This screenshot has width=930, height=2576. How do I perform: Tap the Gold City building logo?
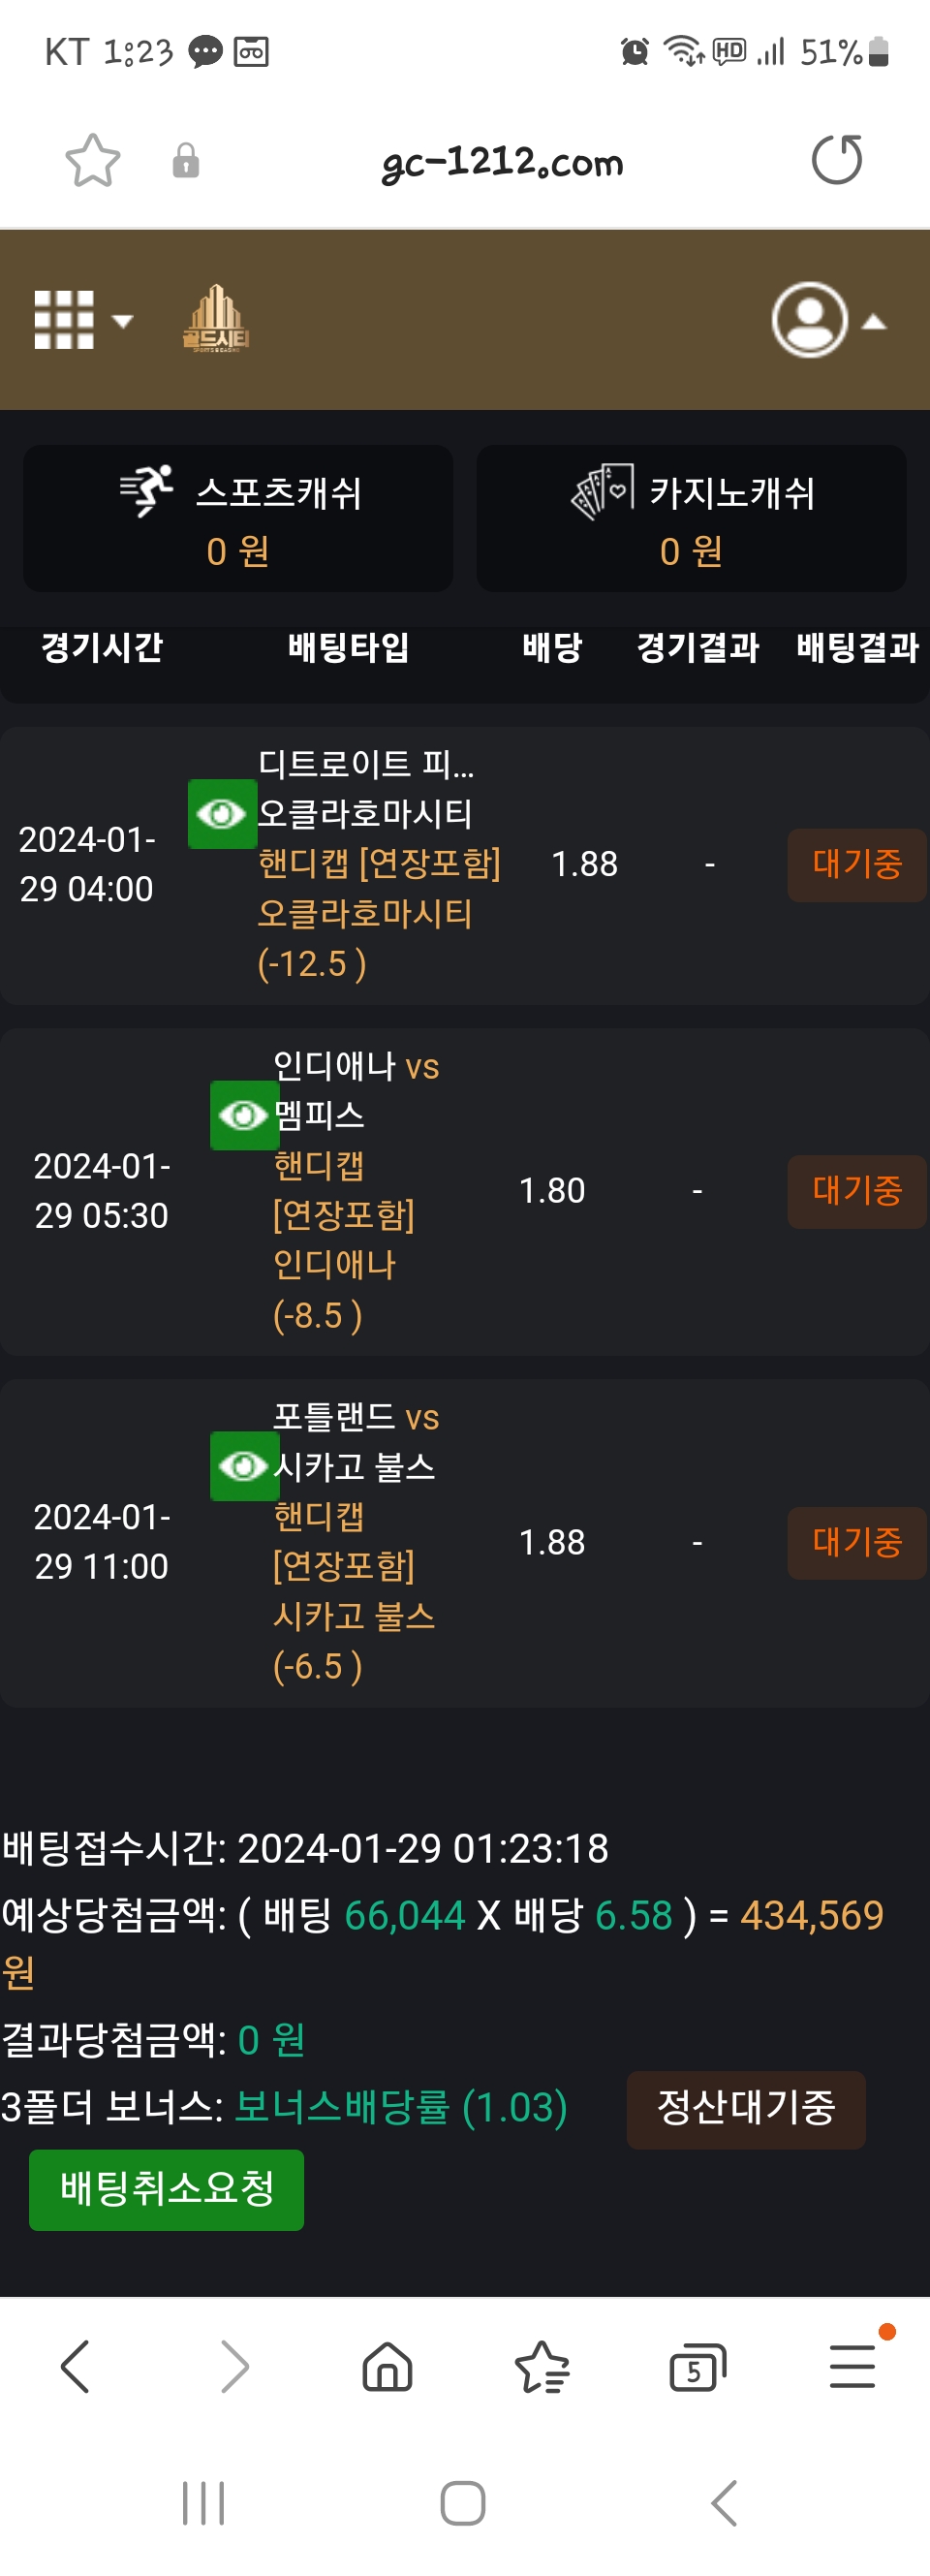[x=216, y=319]
